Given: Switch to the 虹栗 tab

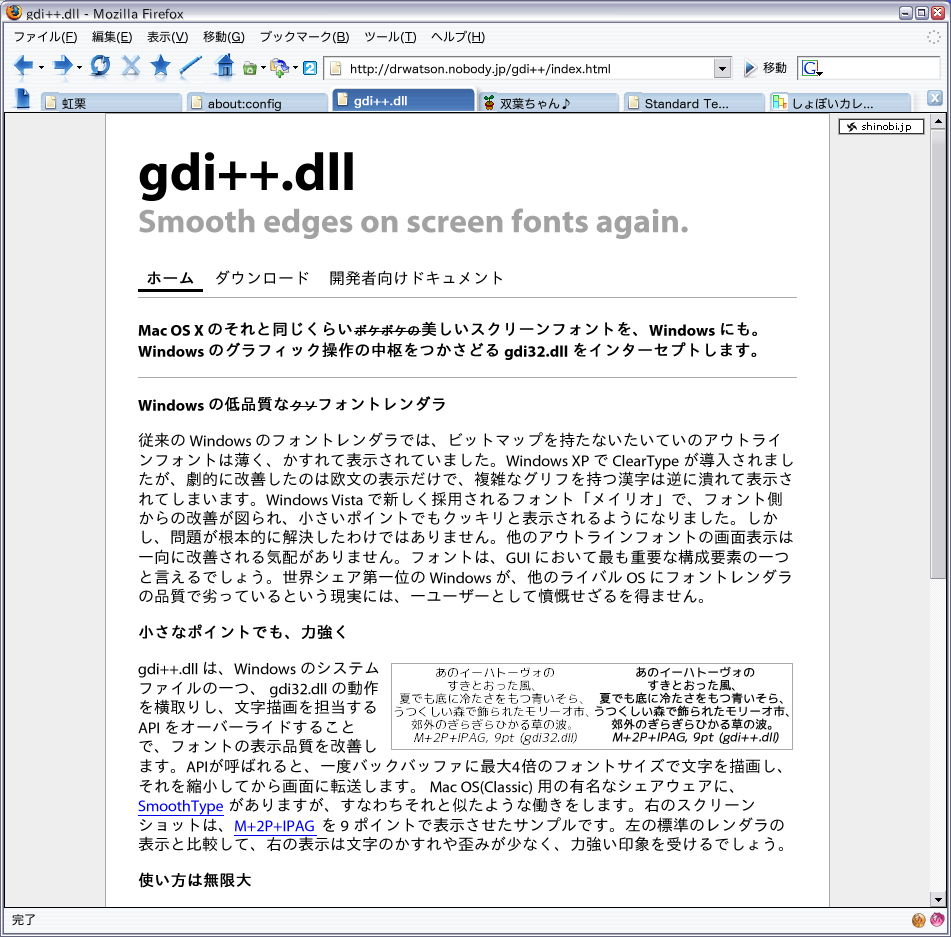Looking at the screenshot, I should coord(112,103).
